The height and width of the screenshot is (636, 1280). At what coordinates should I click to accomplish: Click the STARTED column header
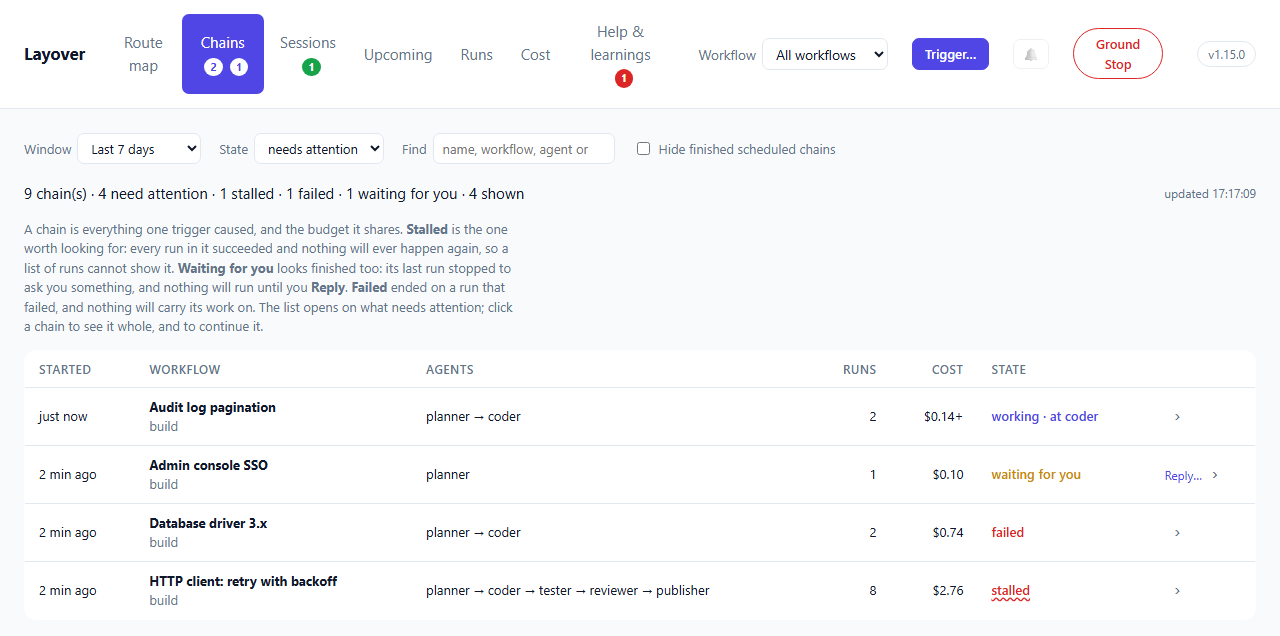pyautogui.click(x=65, y=370)
